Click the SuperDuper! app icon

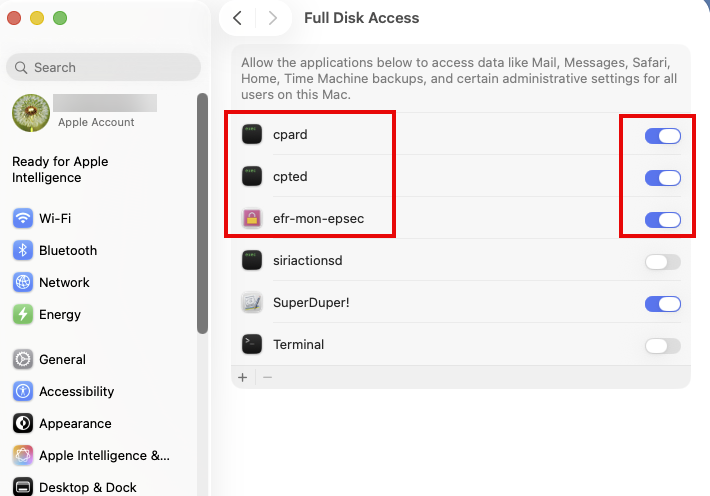[x=252, y=303]
